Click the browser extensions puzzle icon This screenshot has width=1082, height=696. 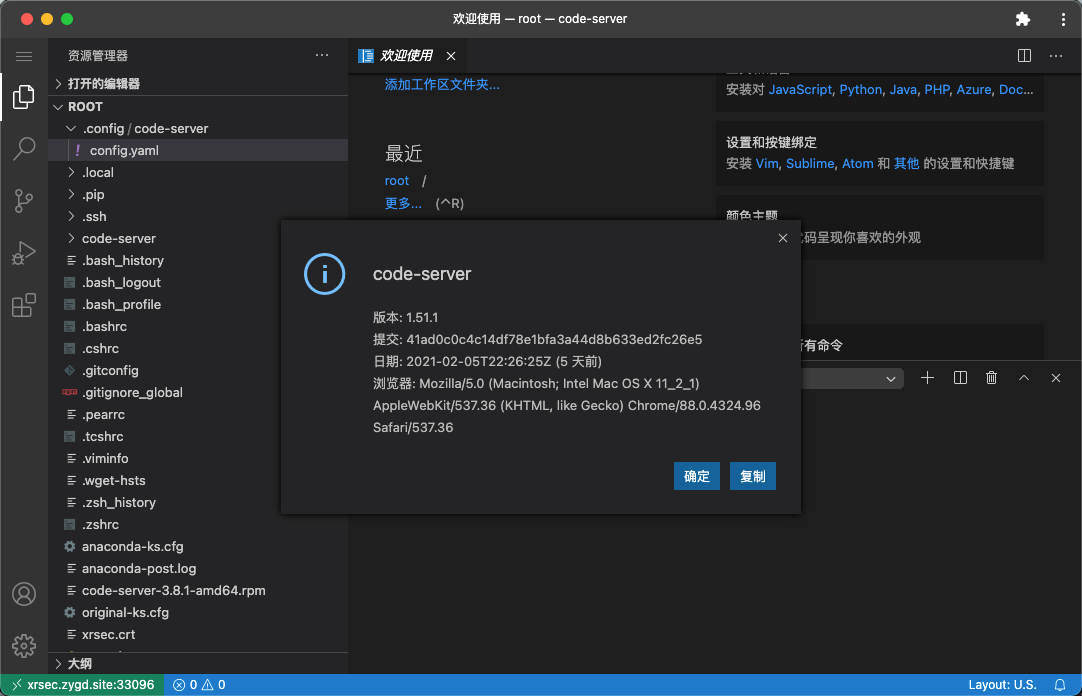pos(1023,19)
